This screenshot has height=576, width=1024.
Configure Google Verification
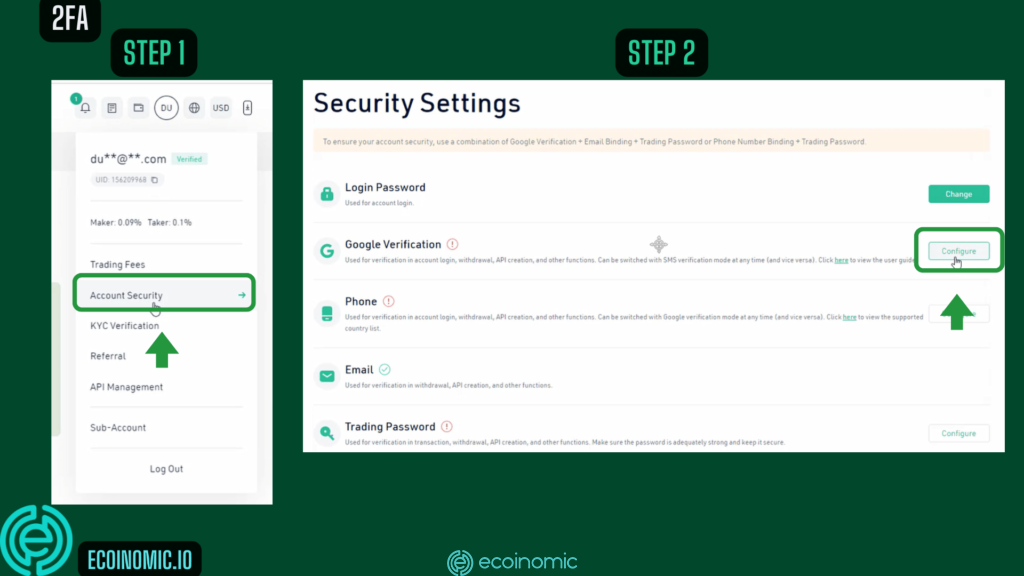click(959, 251)
